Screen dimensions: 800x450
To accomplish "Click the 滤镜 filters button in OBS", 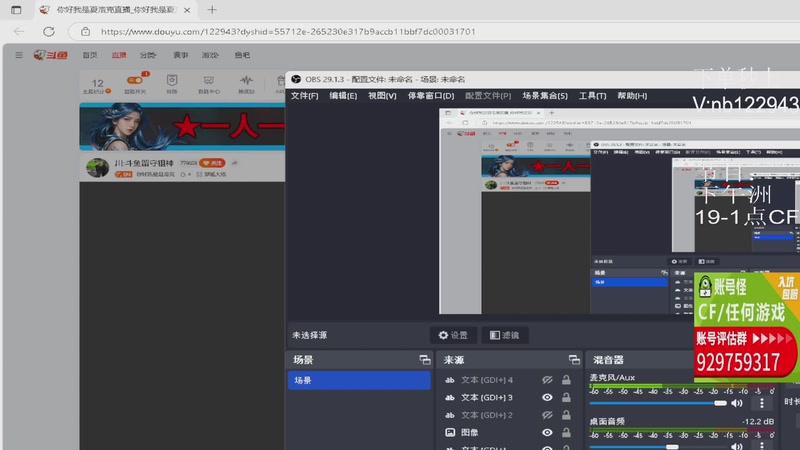I will [505, 335].
